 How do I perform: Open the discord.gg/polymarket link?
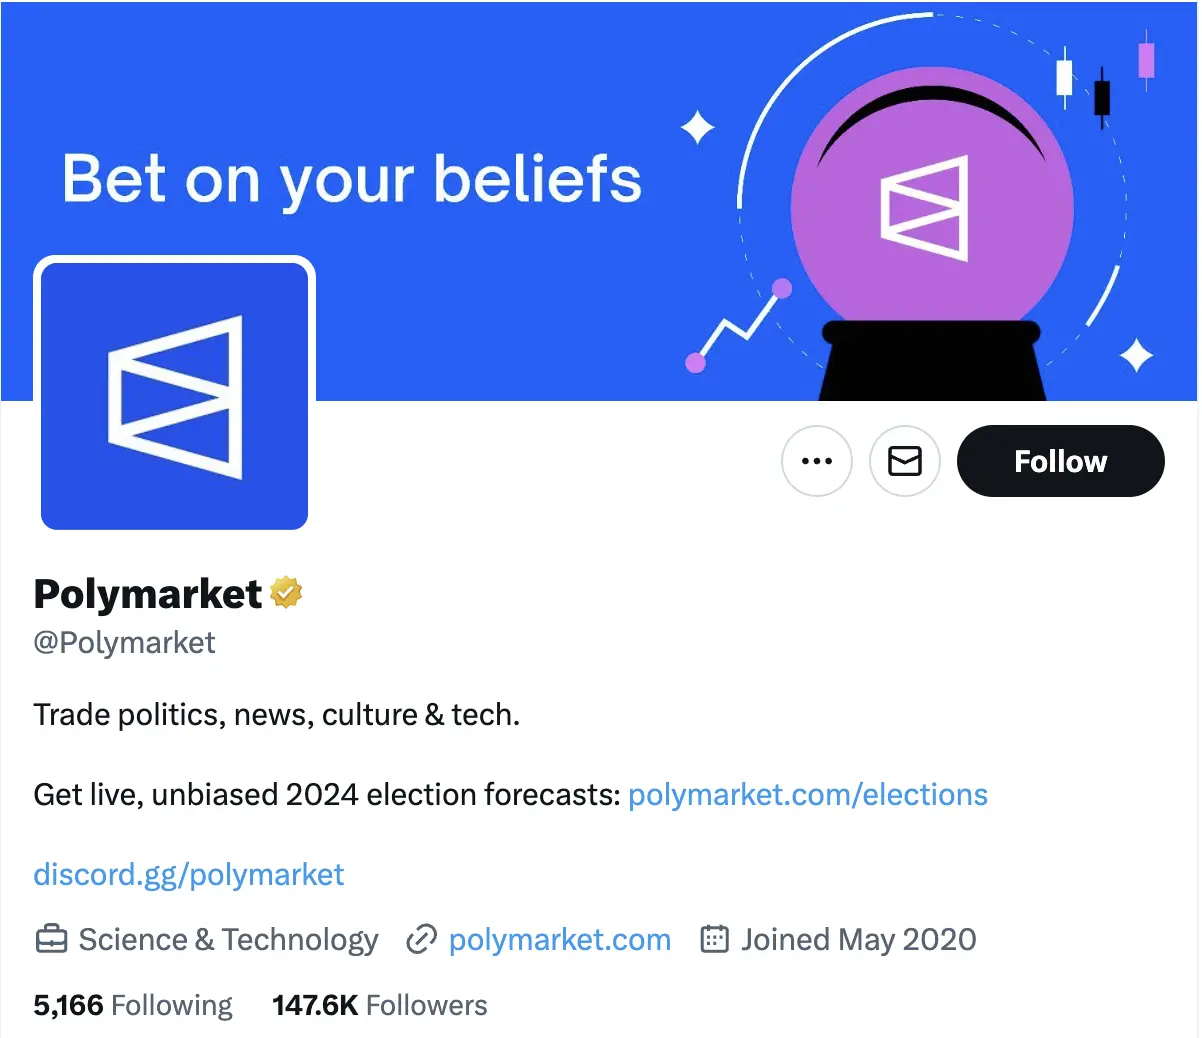[x=189, y=874]
